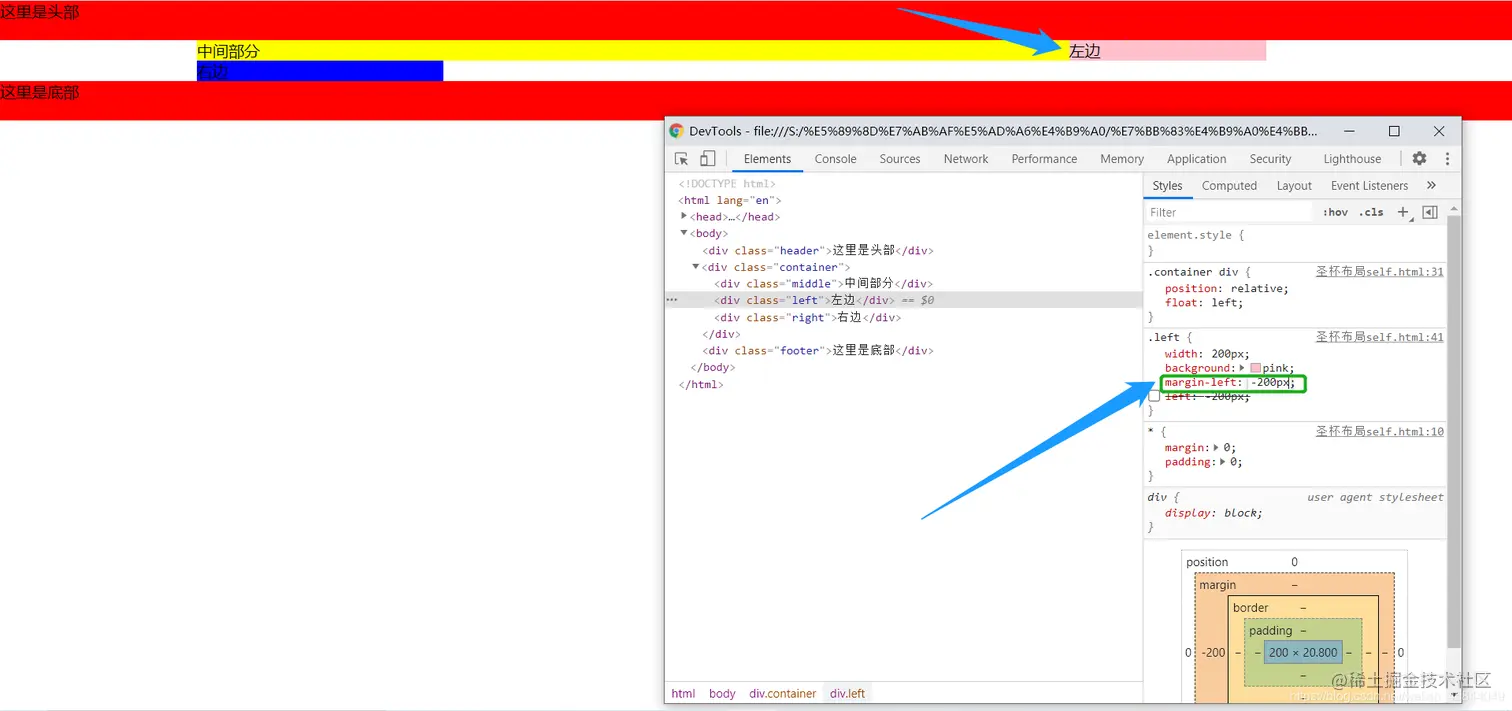Click the Chrome logo in DevTools title bar
Image resolution: width=1512 pixels, height=711 pixels.
point(676,131)
